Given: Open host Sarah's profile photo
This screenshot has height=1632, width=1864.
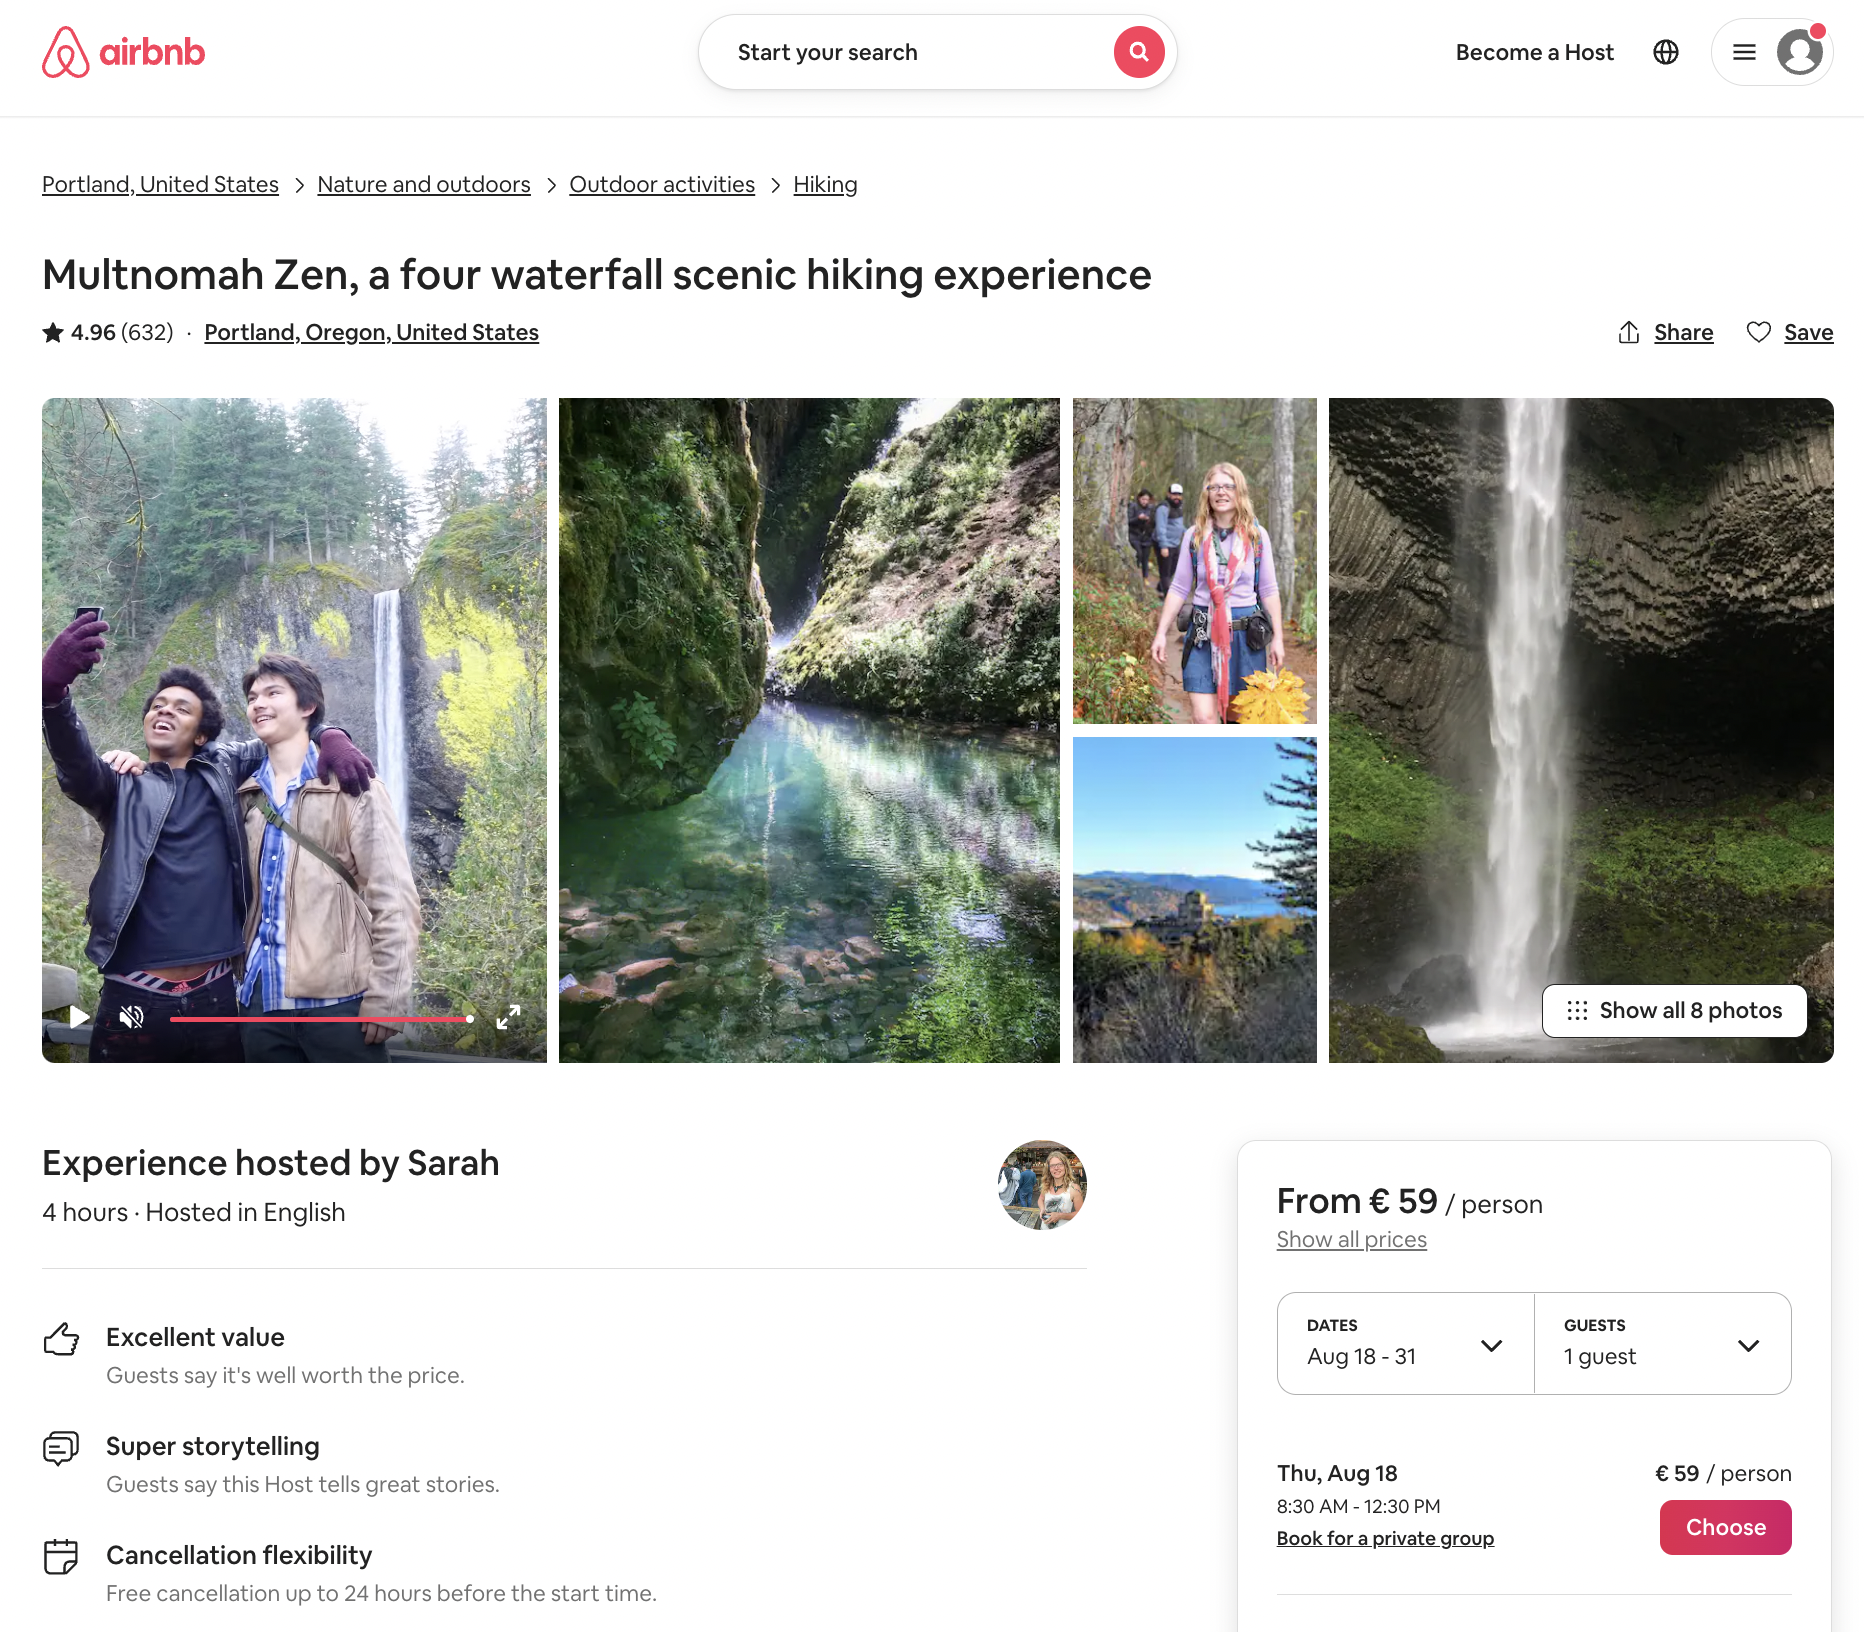Looking at the screenshot, I should pyautogui.click(x=1042, y=1185).
